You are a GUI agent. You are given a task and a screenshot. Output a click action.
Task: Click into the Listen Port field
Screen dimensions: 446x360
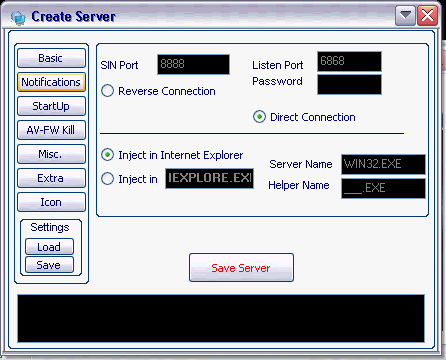[349, 61]
